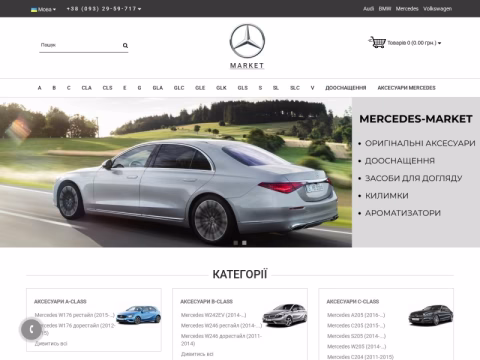
Task: Open Mercedes W246 рестайл (2014-...) link
Action: pos(221,326)
